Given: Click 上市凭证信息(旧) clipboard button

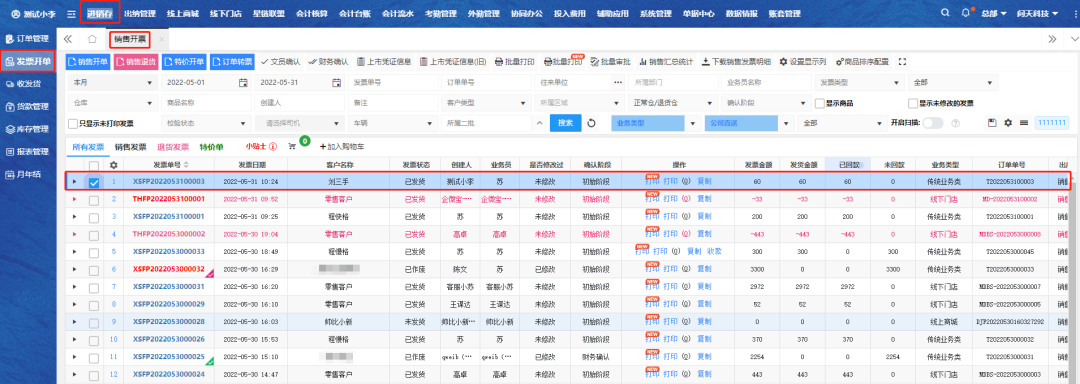Looking at the screenshot, I should (x=452, y=62).
